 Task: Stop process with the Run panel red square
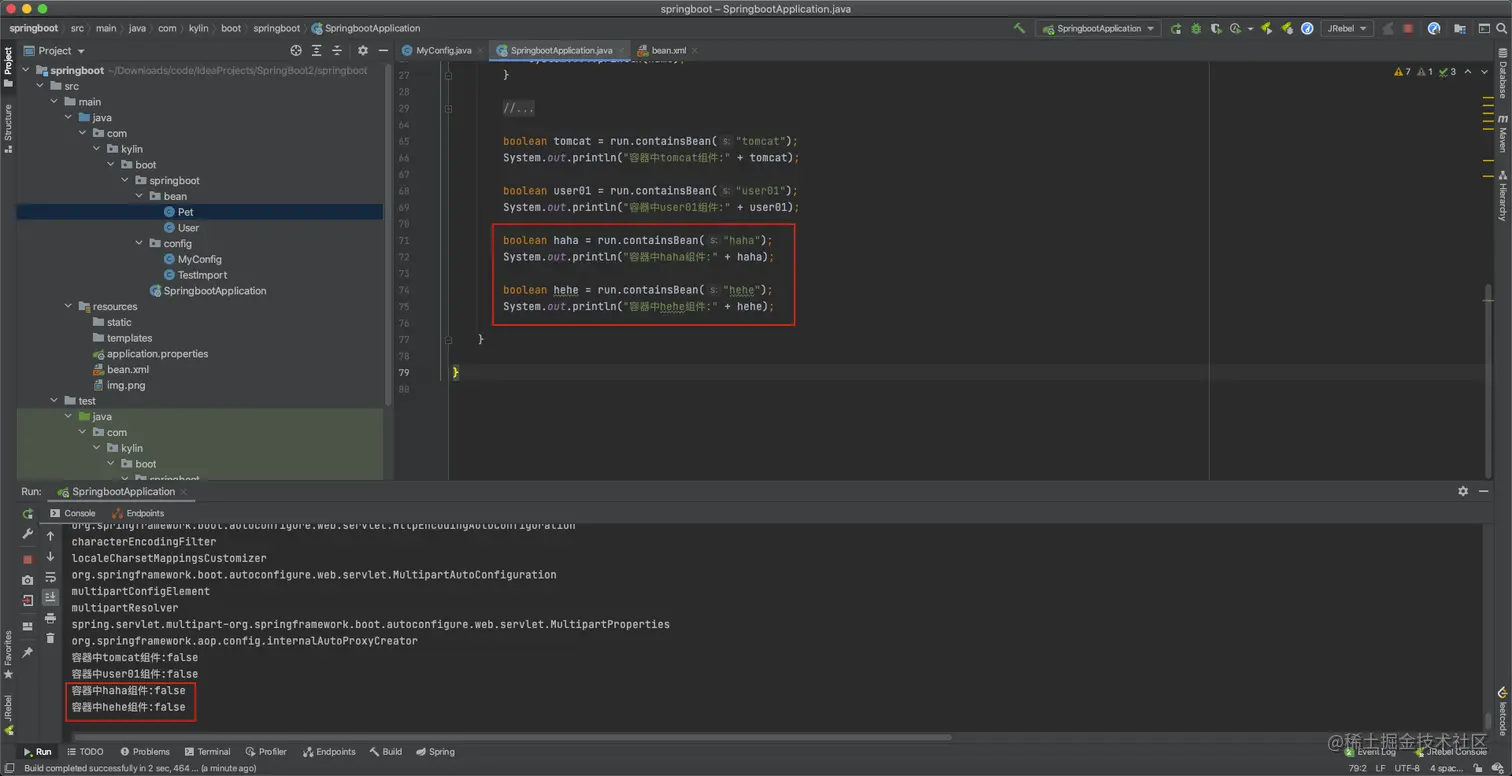point(28,559)
